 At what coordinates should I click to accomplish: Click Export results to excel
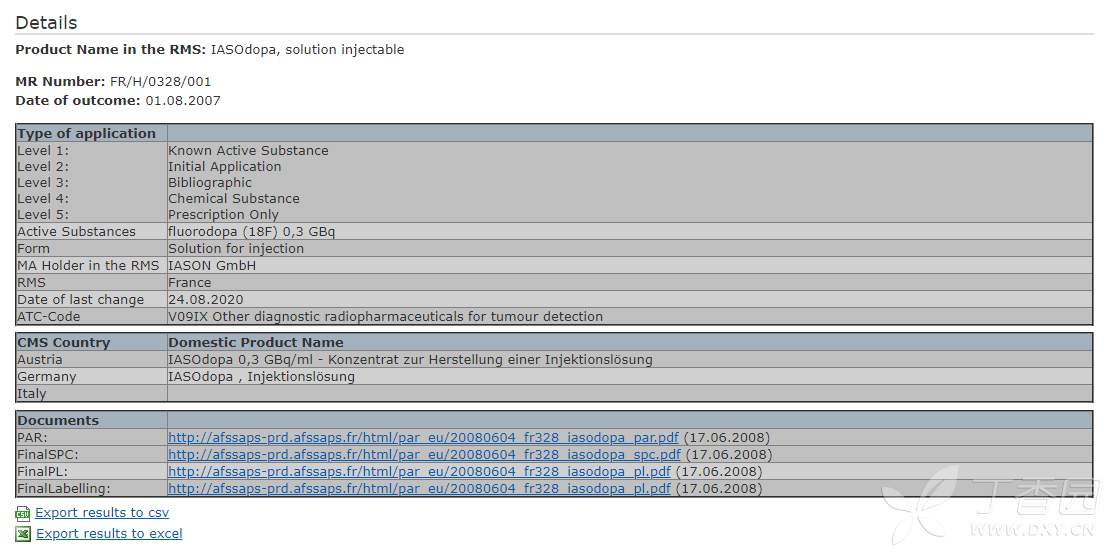coord(109,534)
